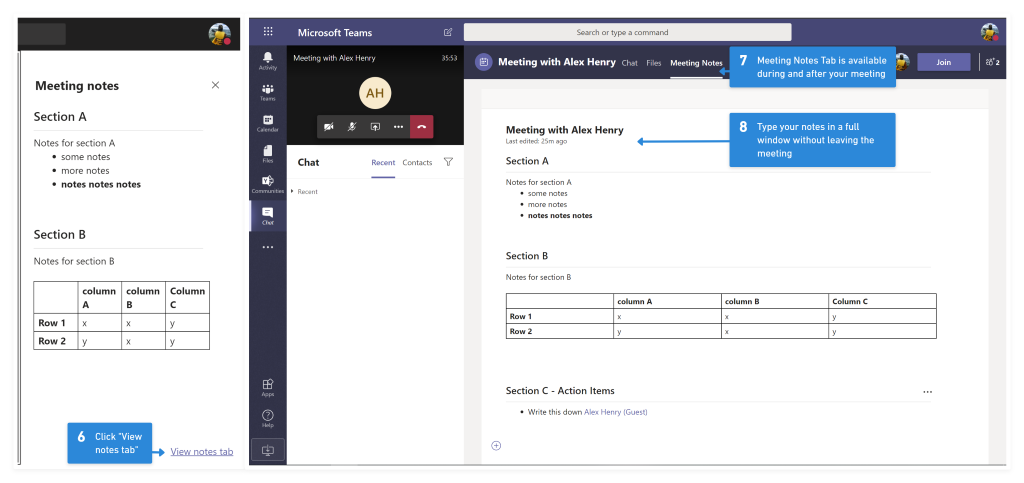Click 'more notes' bullet in side panel
Viewport: 1024px width, 483px height.
(85, 170)
